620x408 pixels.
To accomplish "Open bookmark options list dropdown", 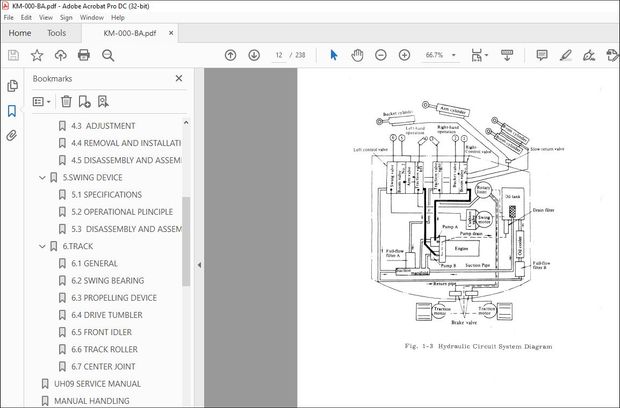I will click(x=42, y=102).
